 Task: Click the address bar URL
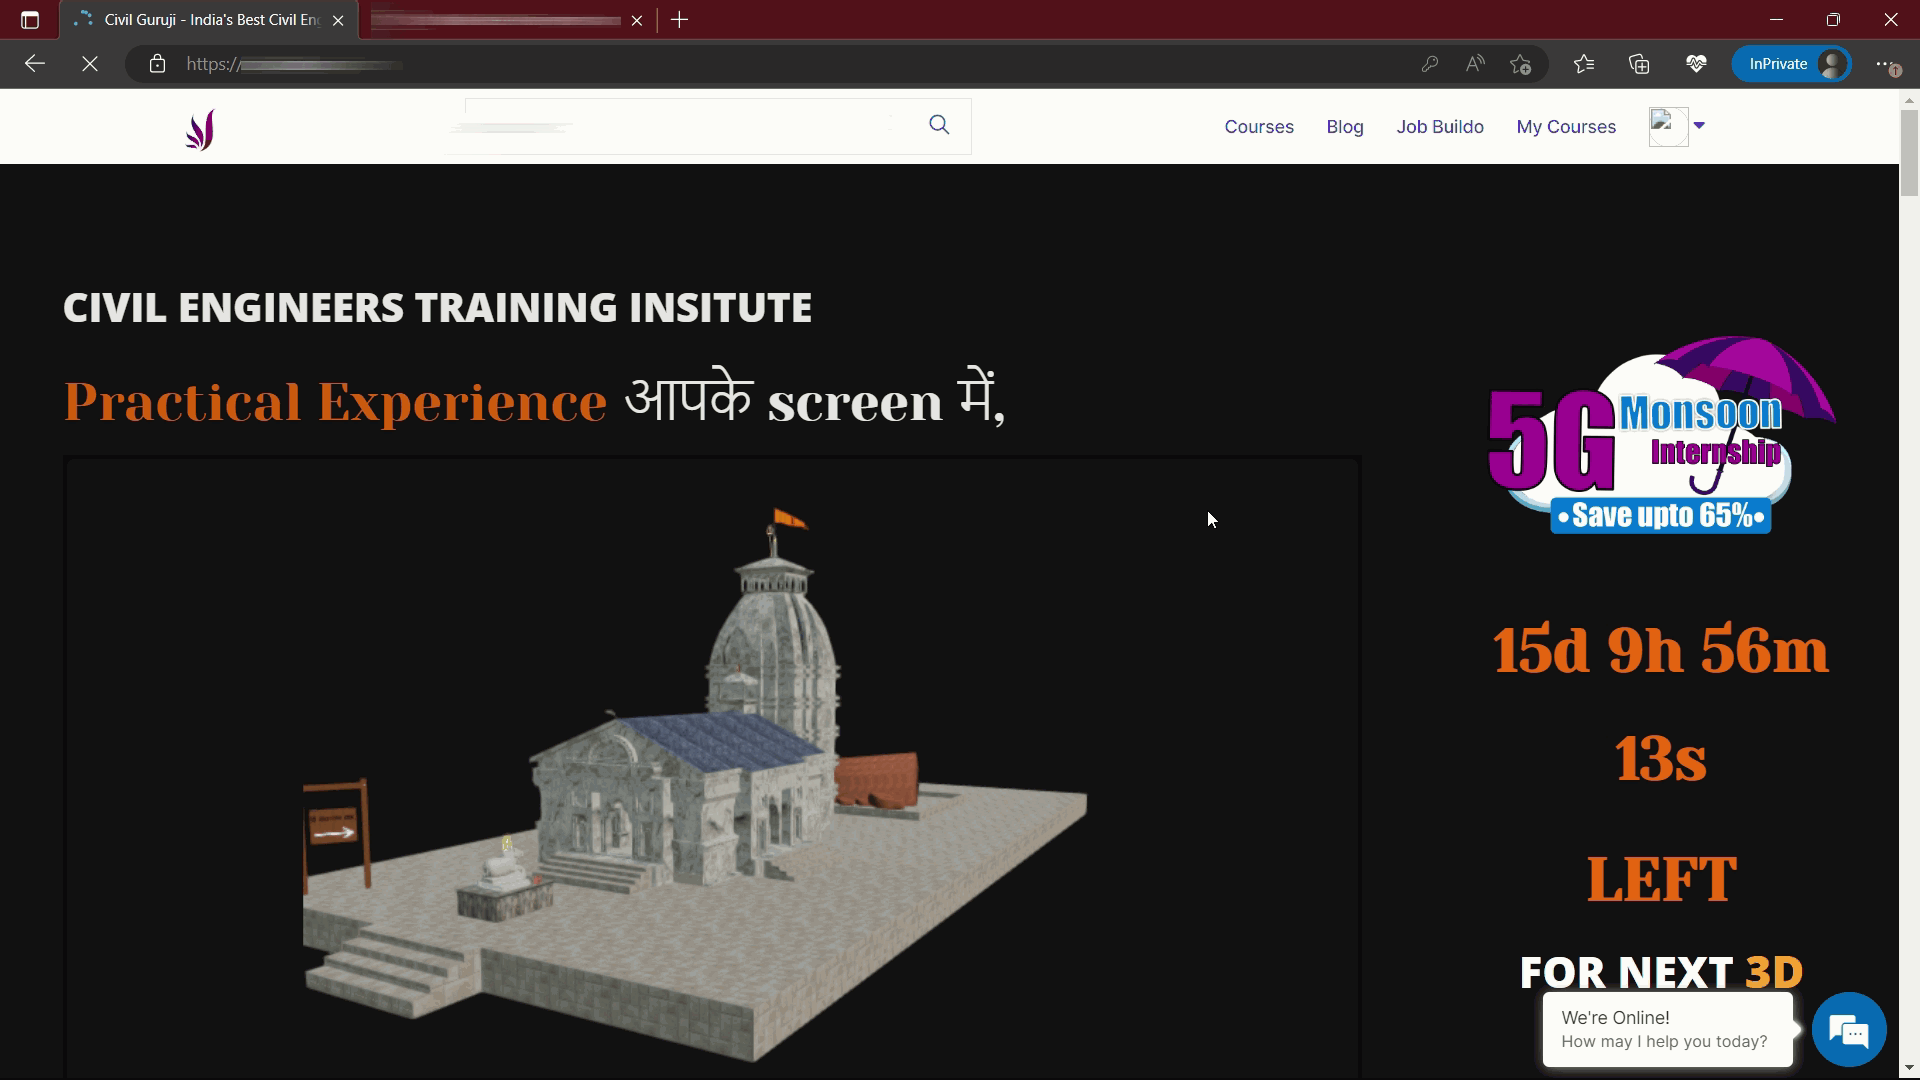coord(295,64)
